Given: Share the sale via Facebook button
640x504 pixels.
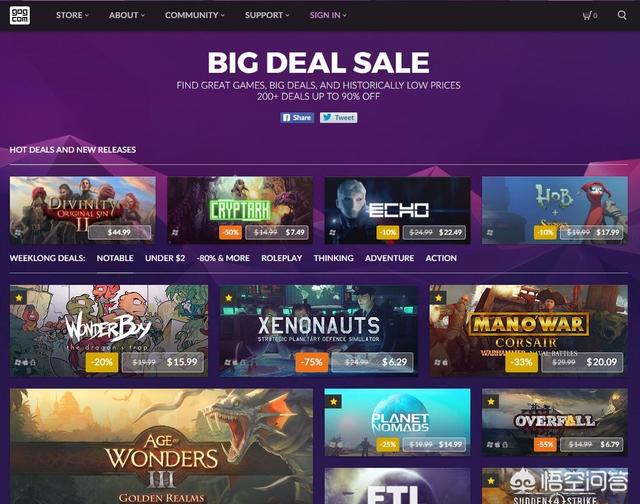Looking at the screenshot, I should click(297, 118).
